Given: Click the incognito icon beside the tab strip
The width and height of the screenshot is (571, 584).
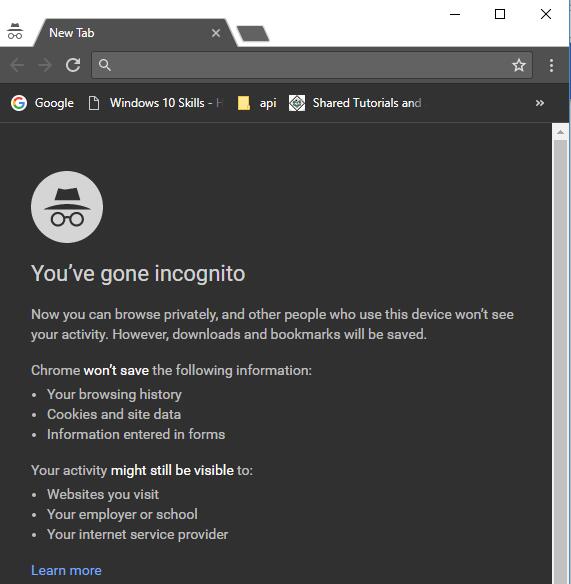Looking at the screenshot, I should point(15,31).
